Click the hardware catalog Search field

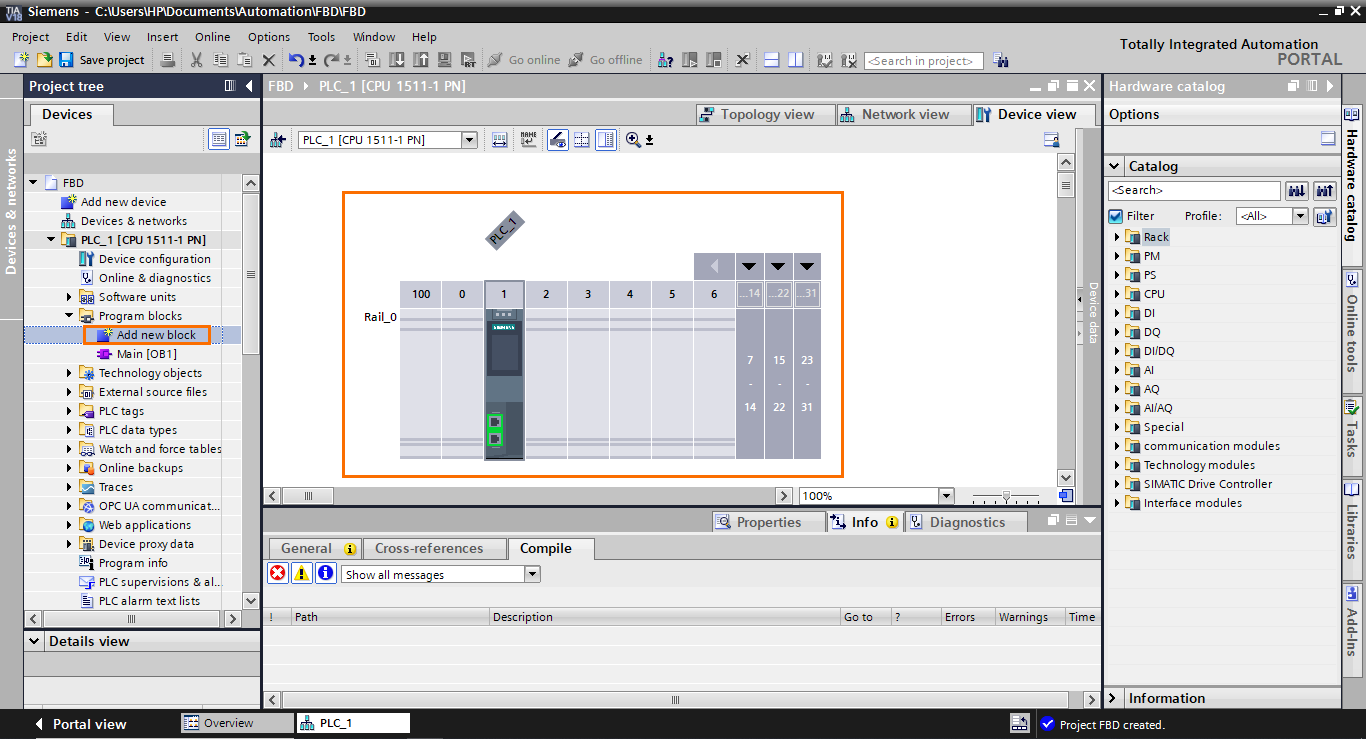[x=1194, y=190]
